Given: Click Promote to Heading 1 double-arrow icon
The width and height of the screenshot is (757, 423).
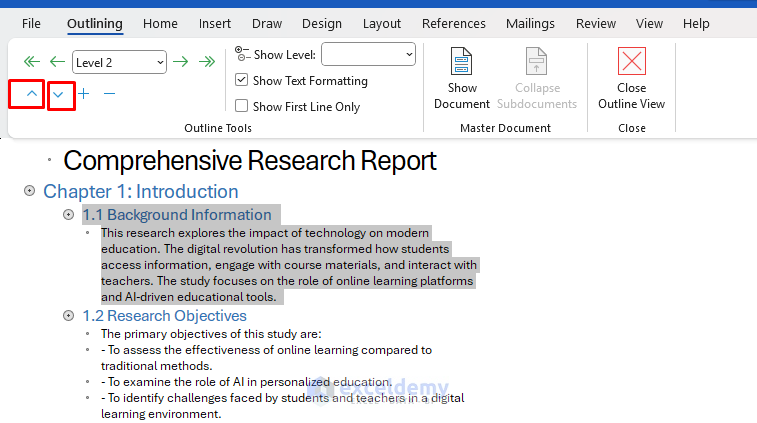Looking at the screenshot, I should tap(31, 62).
